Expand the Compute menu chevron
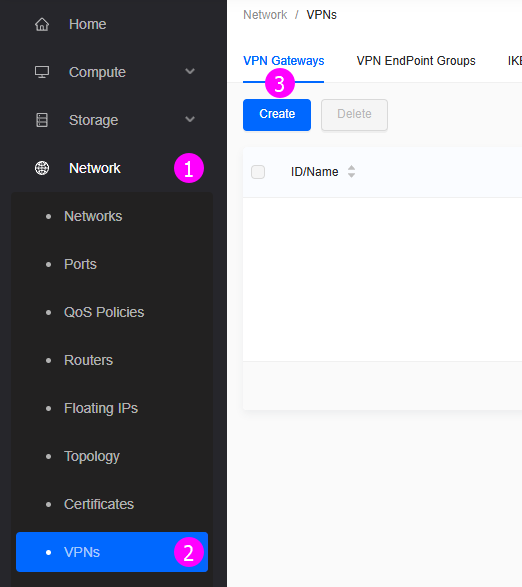Viewport: 522px width, 587px height. point(190,71)
